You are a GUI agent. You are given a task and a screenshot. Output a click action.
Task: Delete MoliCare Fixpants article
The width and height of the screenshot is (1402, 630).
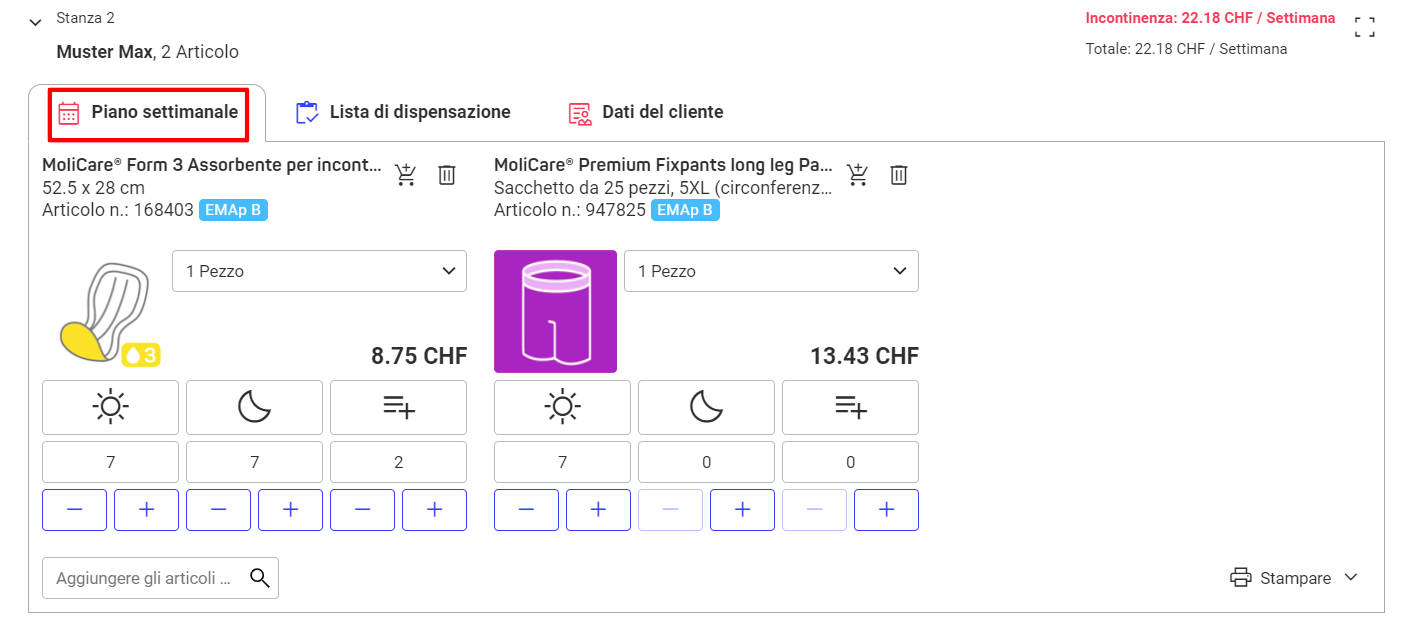[899, 175]
